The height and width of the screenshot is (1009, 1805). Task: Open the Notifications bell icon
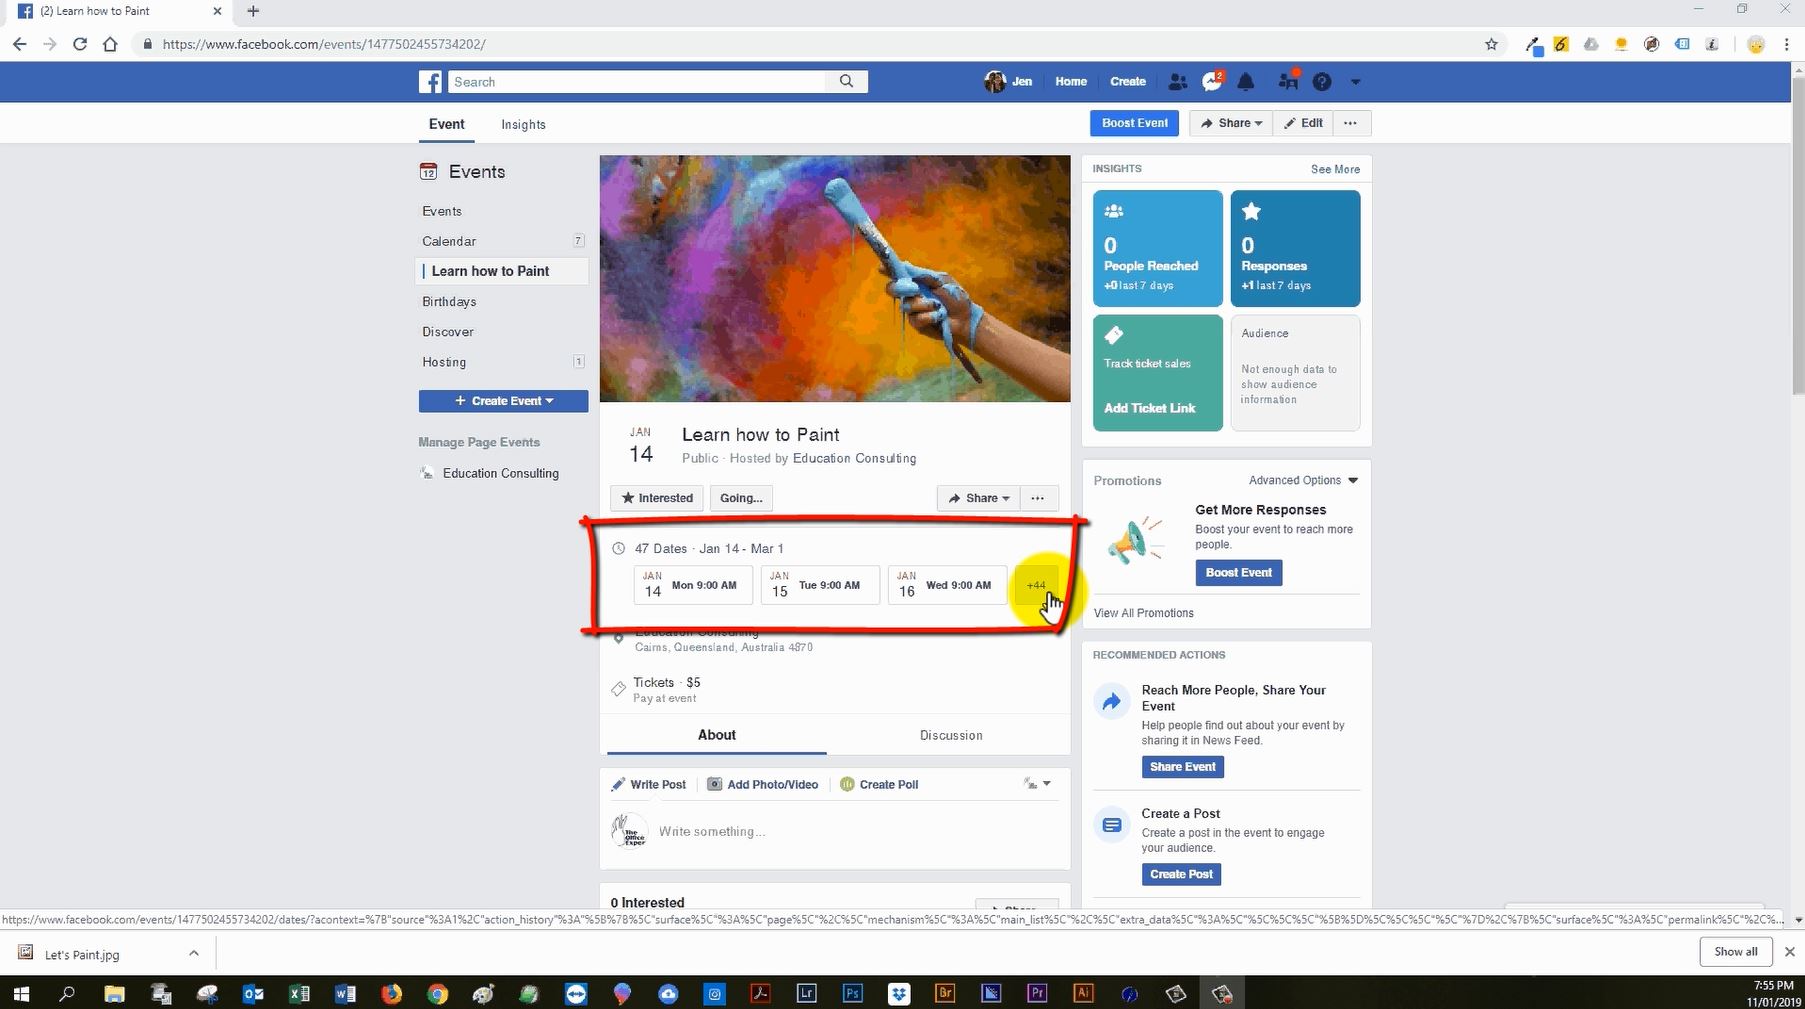click(x=1246, y=82)
